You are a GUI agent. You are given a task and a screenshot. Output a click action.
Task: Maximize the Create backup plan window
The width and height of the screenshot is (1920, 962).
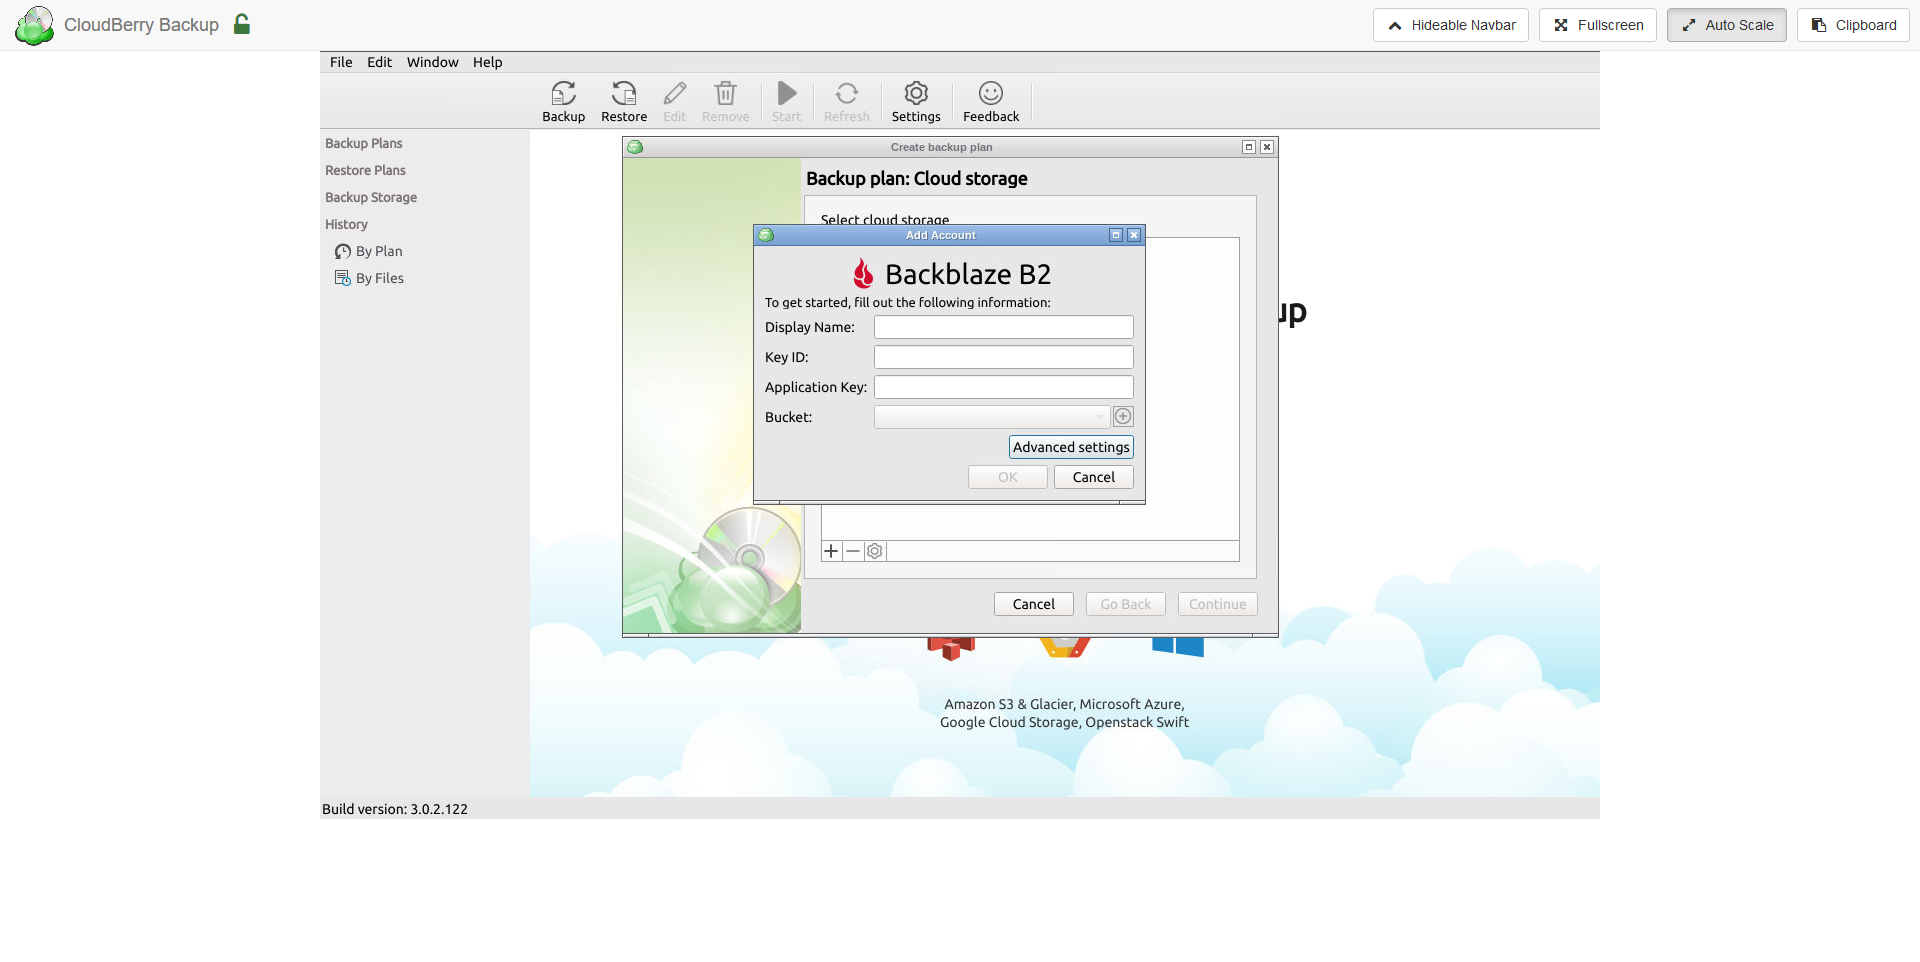(1249, 147)
